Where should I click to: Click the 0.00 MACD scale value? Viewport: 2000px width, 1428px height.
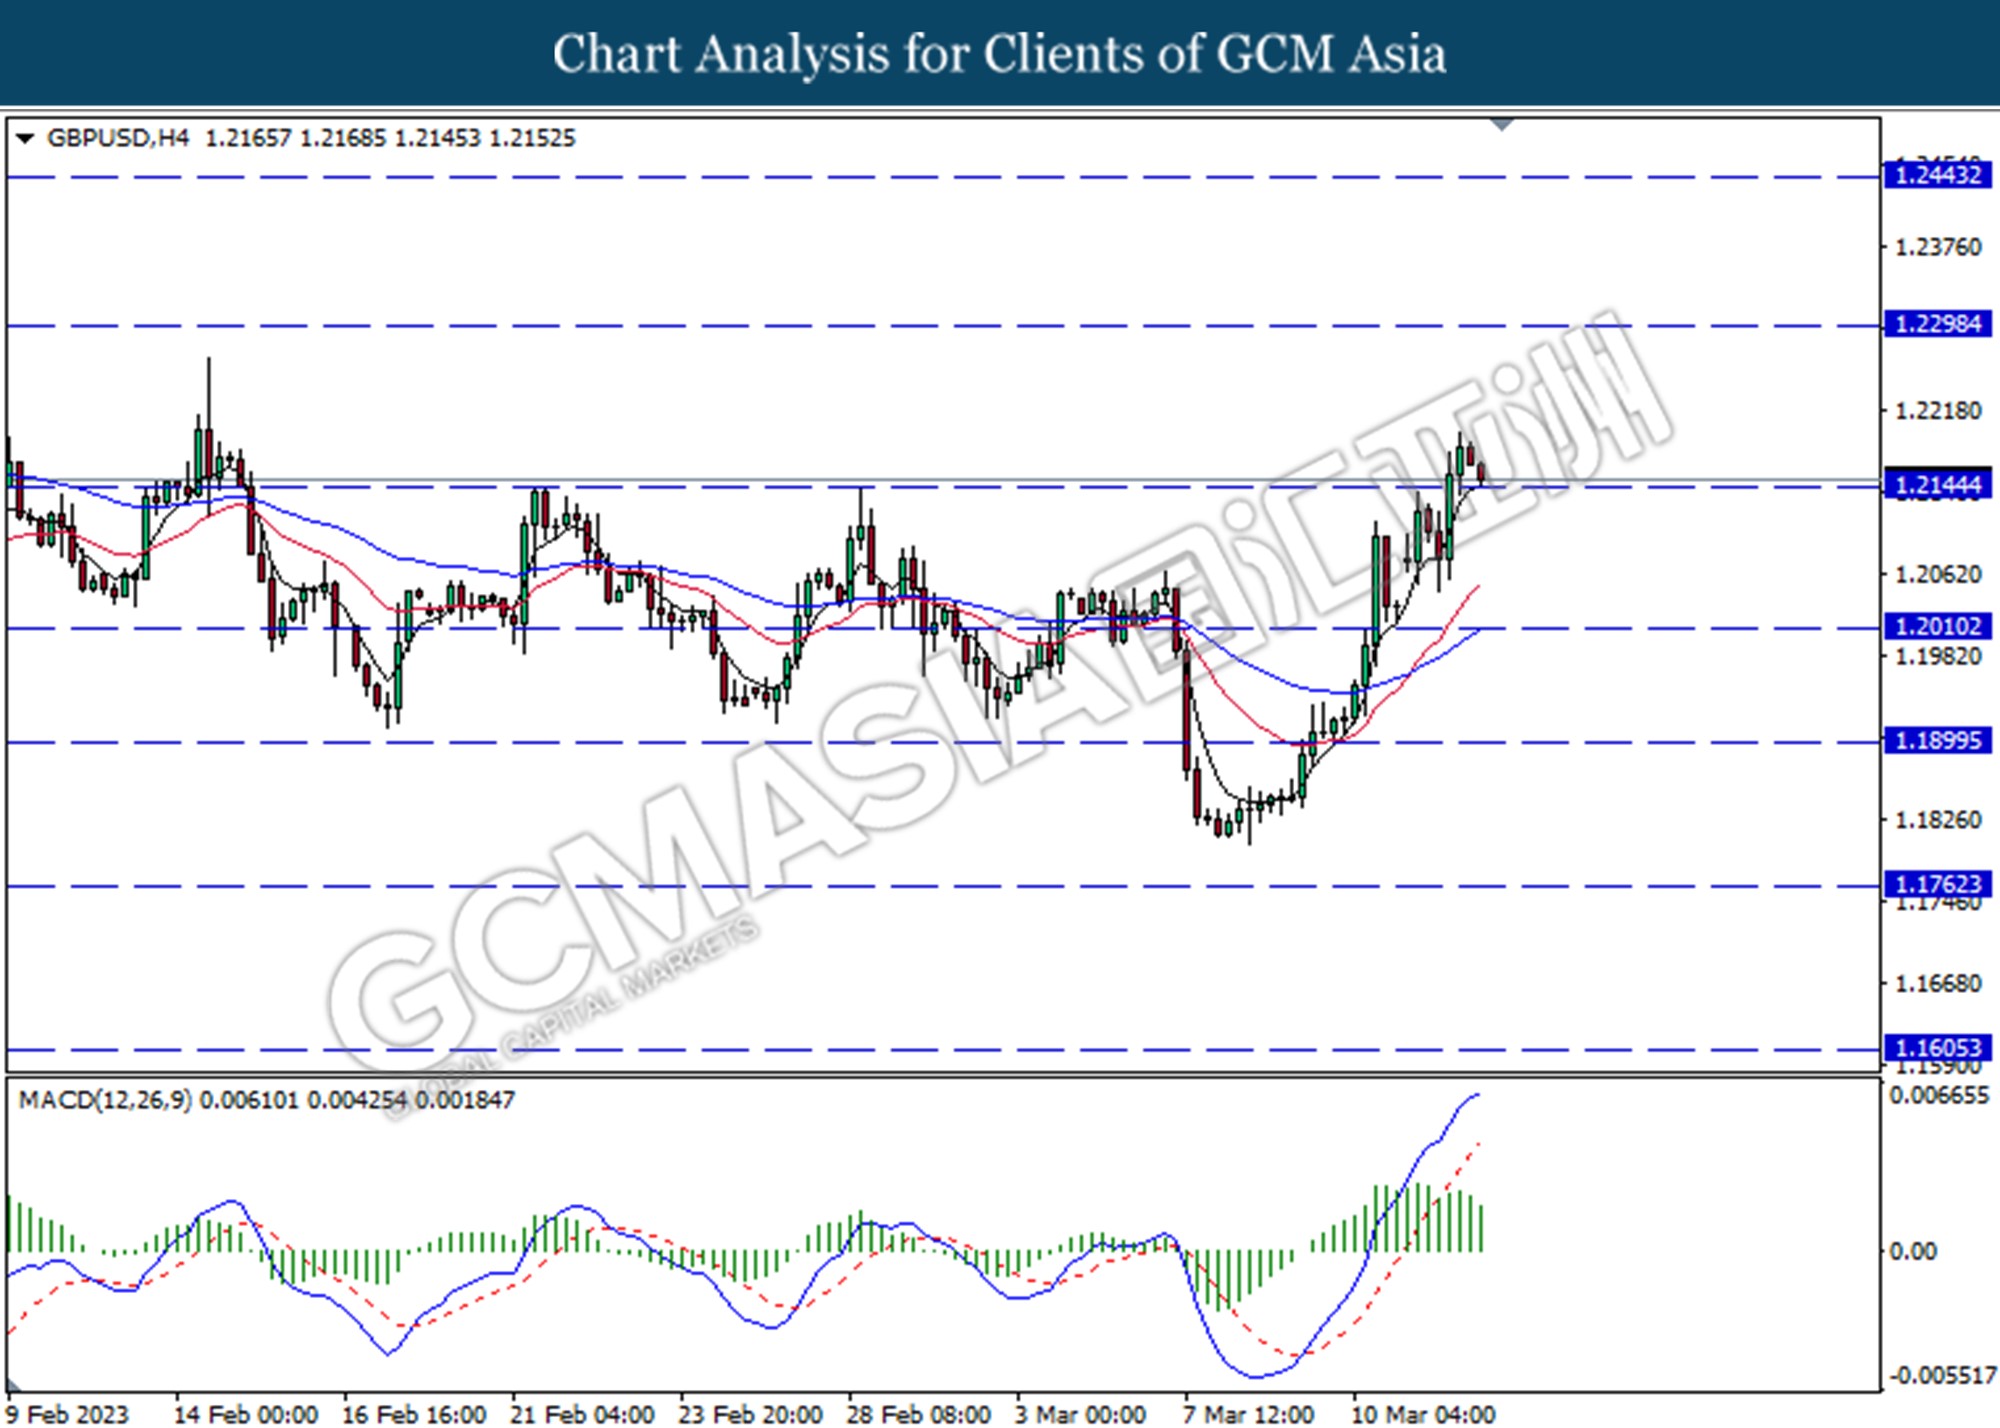(1912, 1251)
